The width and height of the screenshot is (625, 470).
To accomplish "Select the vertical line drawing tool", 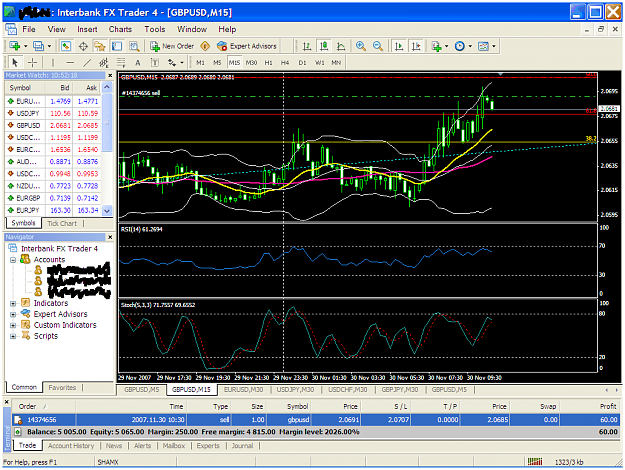I will pos(53,63).
